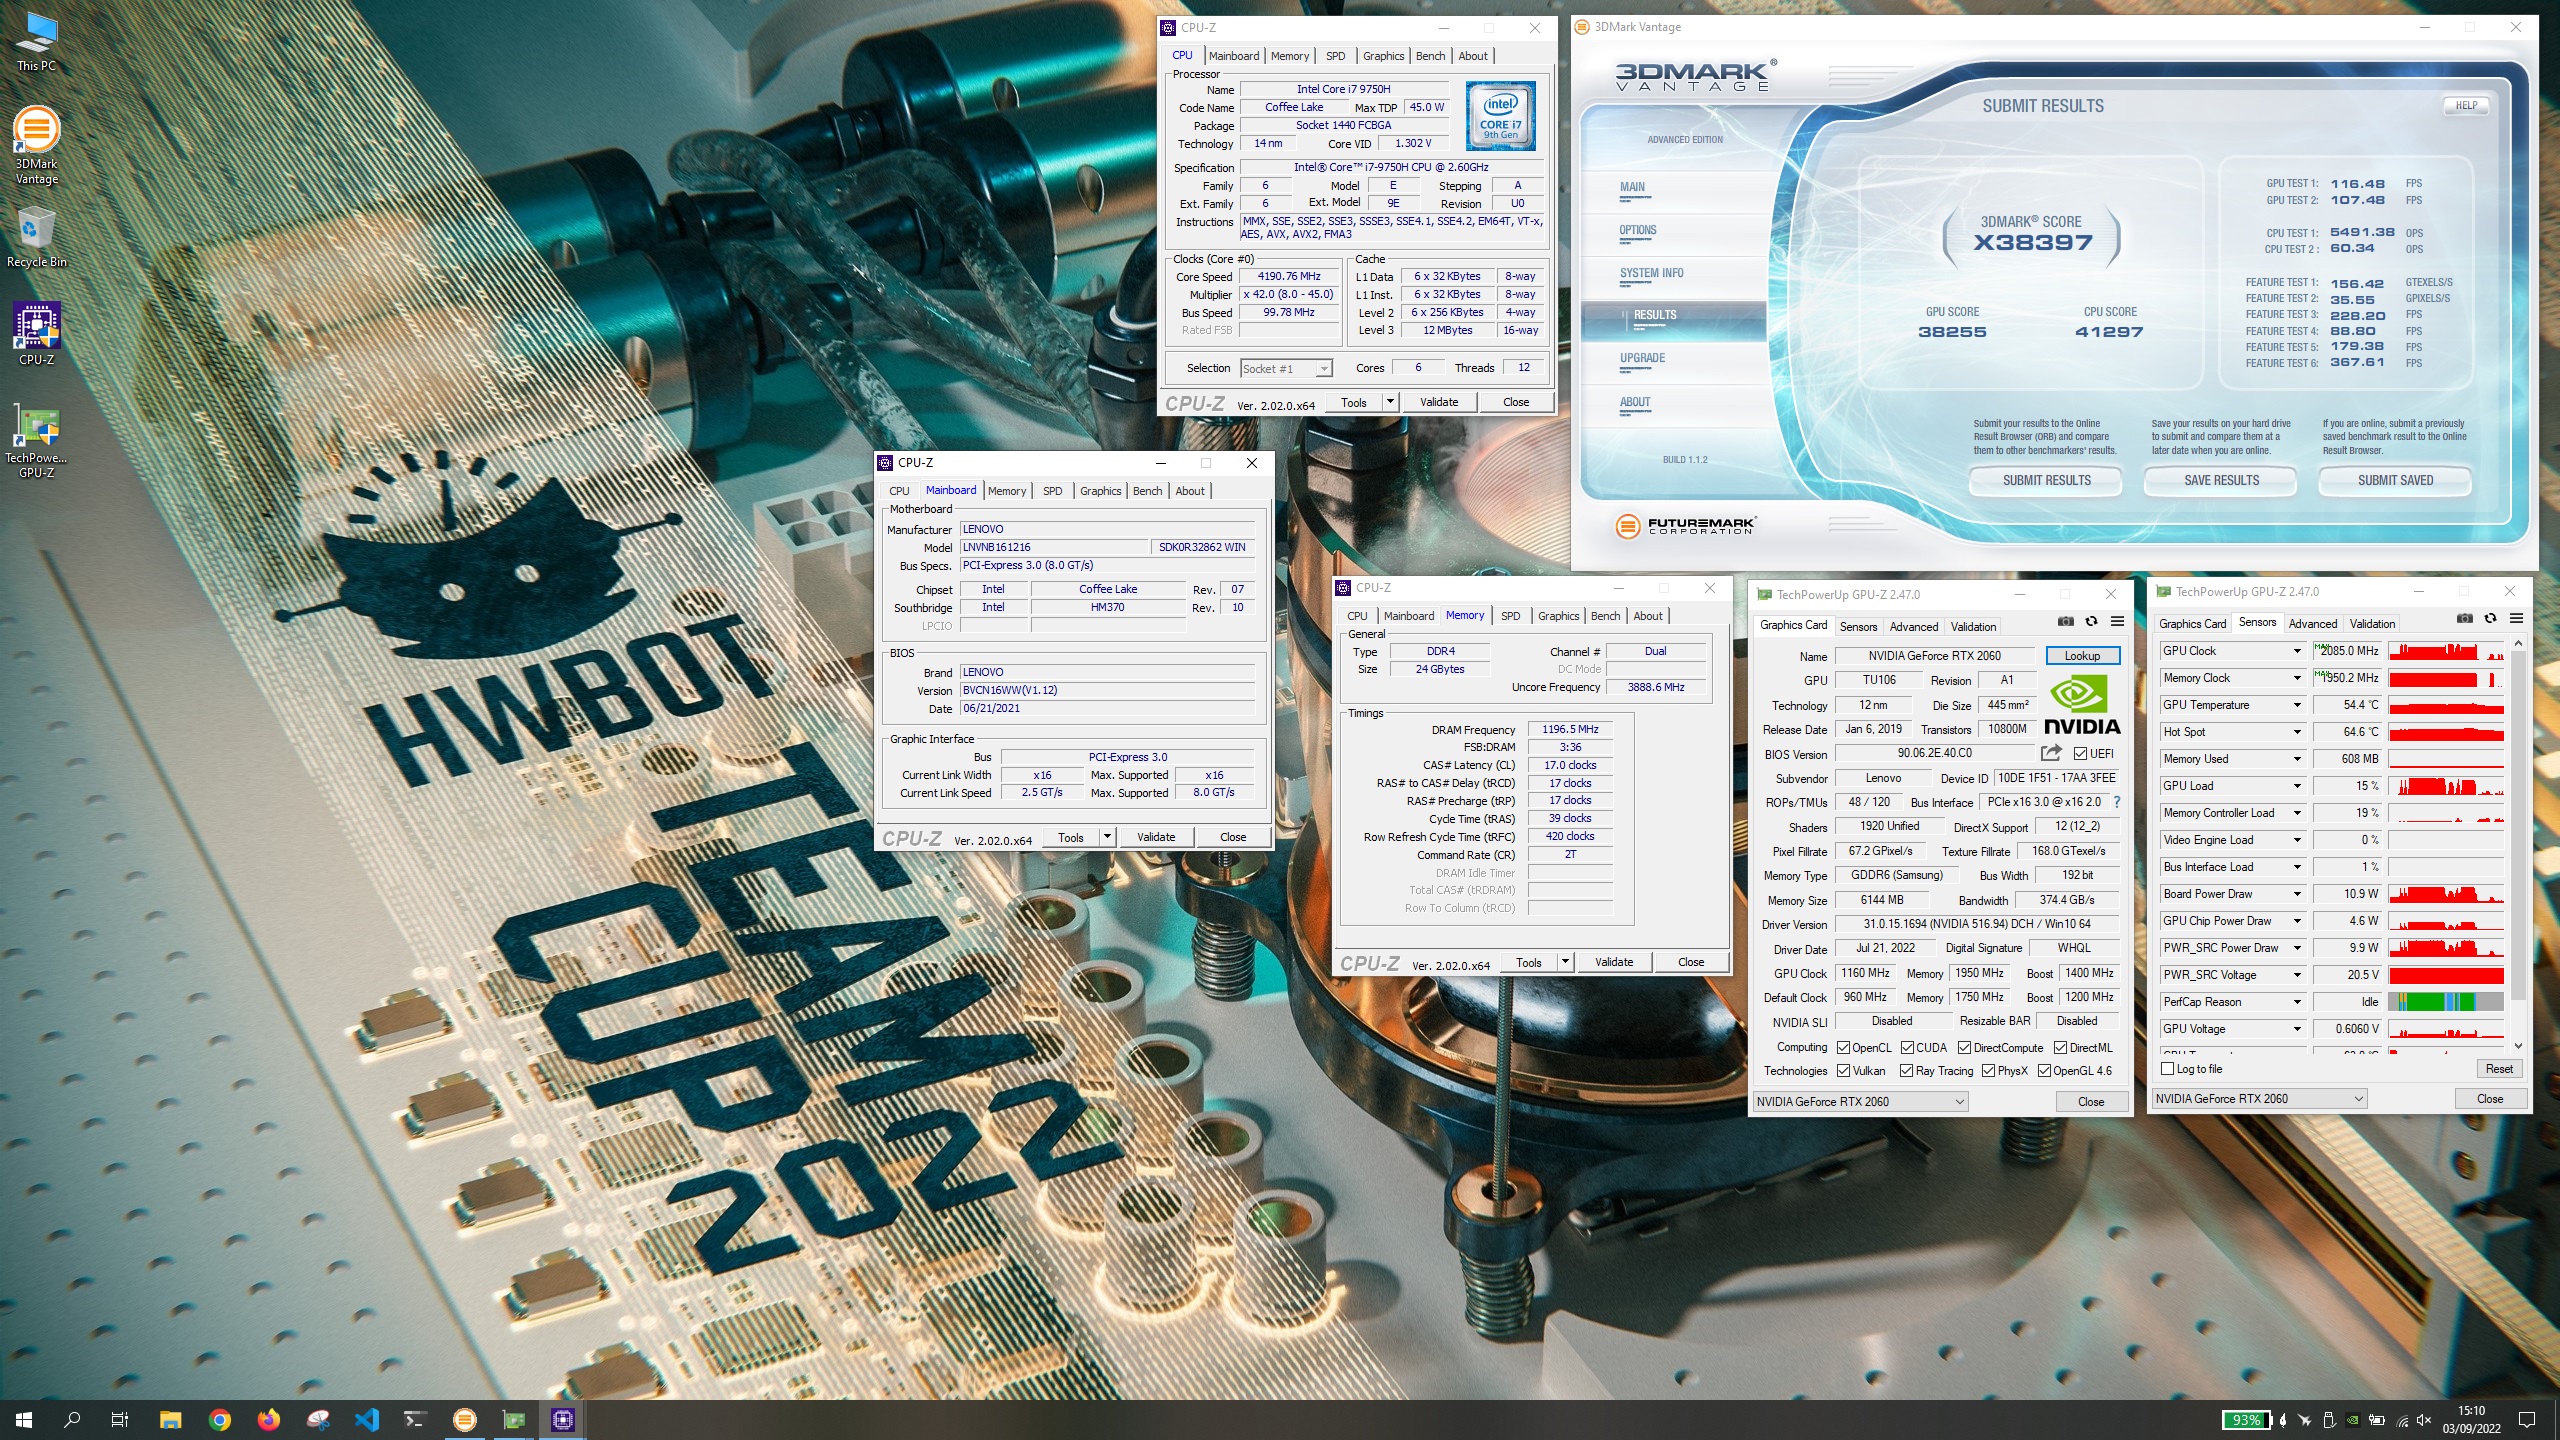Click the GPU-Z screenshot camera icon in Graphics Card window

pyautogui.click(x=2065, y=622)
